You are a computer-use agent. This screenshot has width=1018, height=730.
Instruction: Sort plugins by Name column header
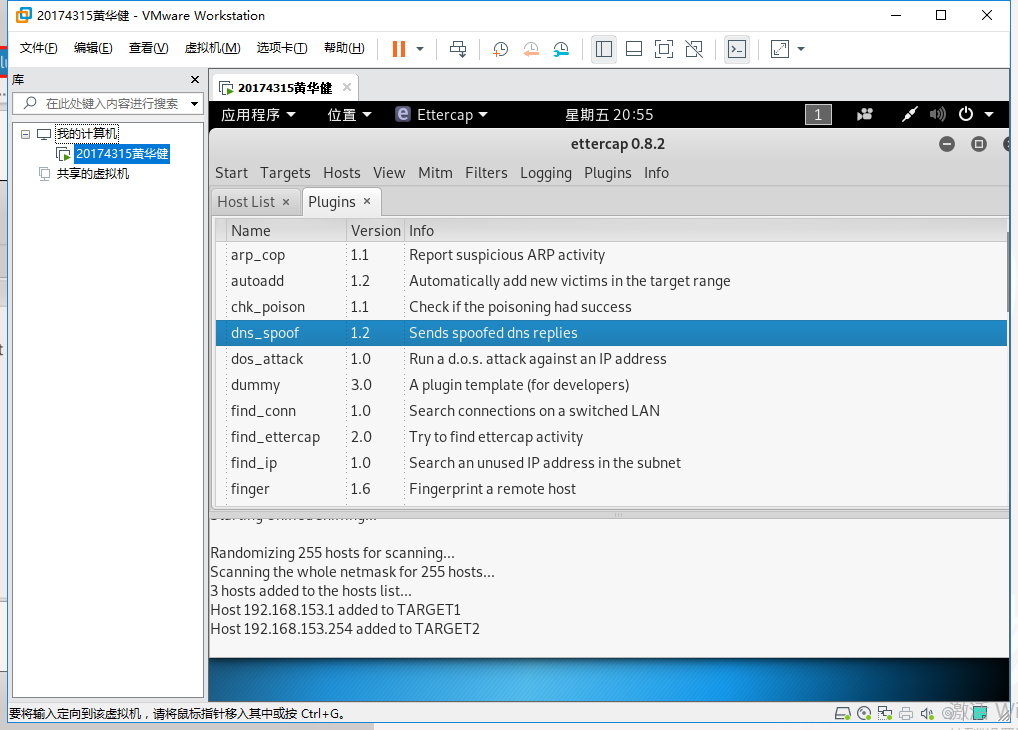click(286, 231)
